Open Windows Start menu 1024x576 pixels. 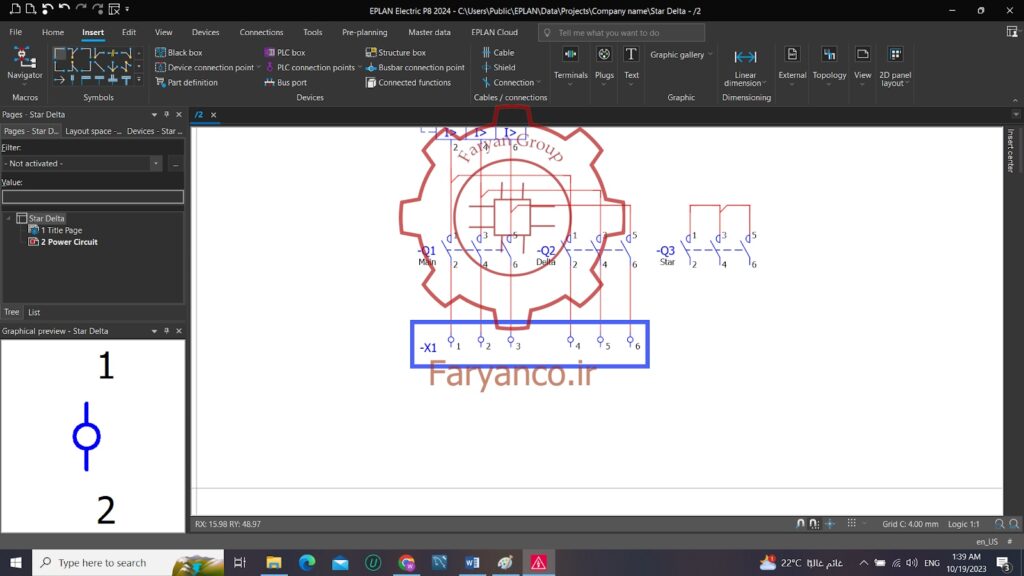[16, 562]
